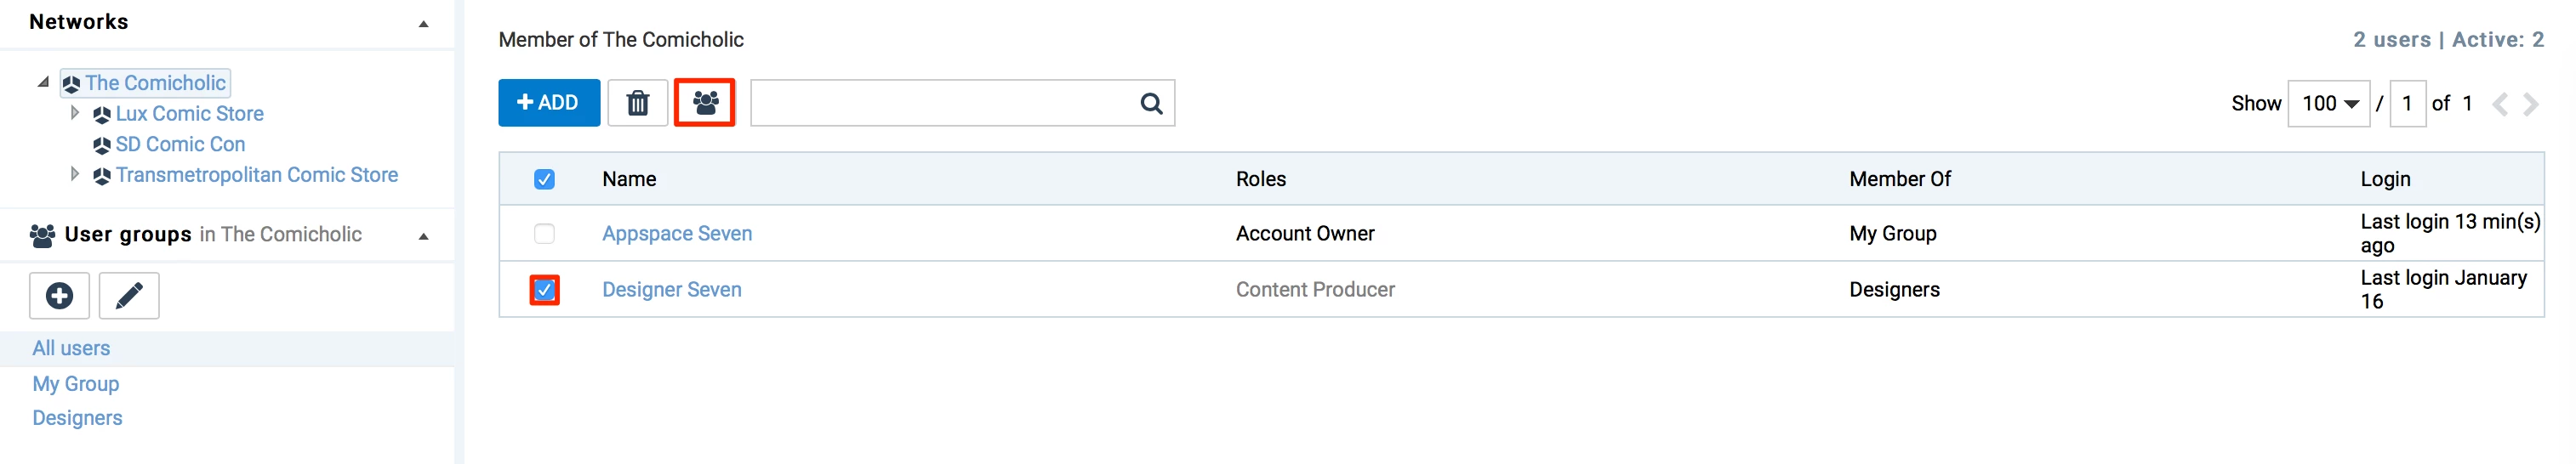
Task: Go to the next page arrow
Action: coord(2531,104)
